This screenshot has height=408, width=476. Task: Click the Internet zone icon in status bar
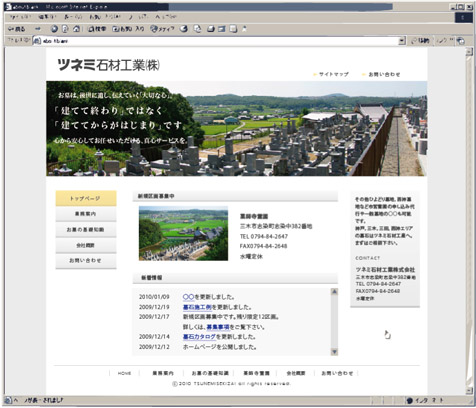[x=410, y=400]
